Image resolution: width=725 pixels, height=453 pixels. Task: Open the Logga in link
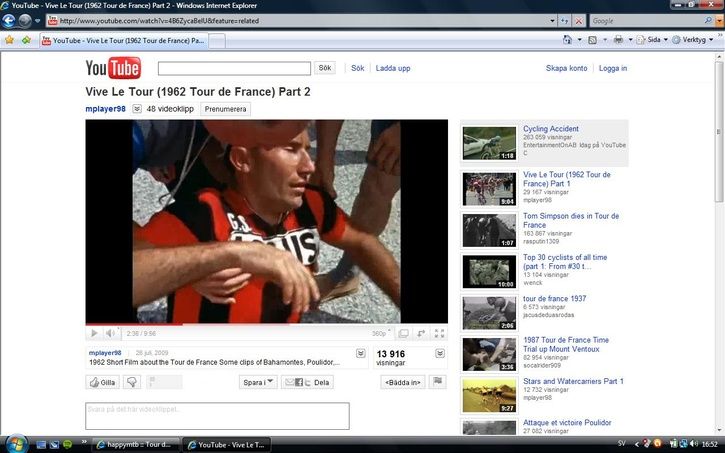click(613, 68)
